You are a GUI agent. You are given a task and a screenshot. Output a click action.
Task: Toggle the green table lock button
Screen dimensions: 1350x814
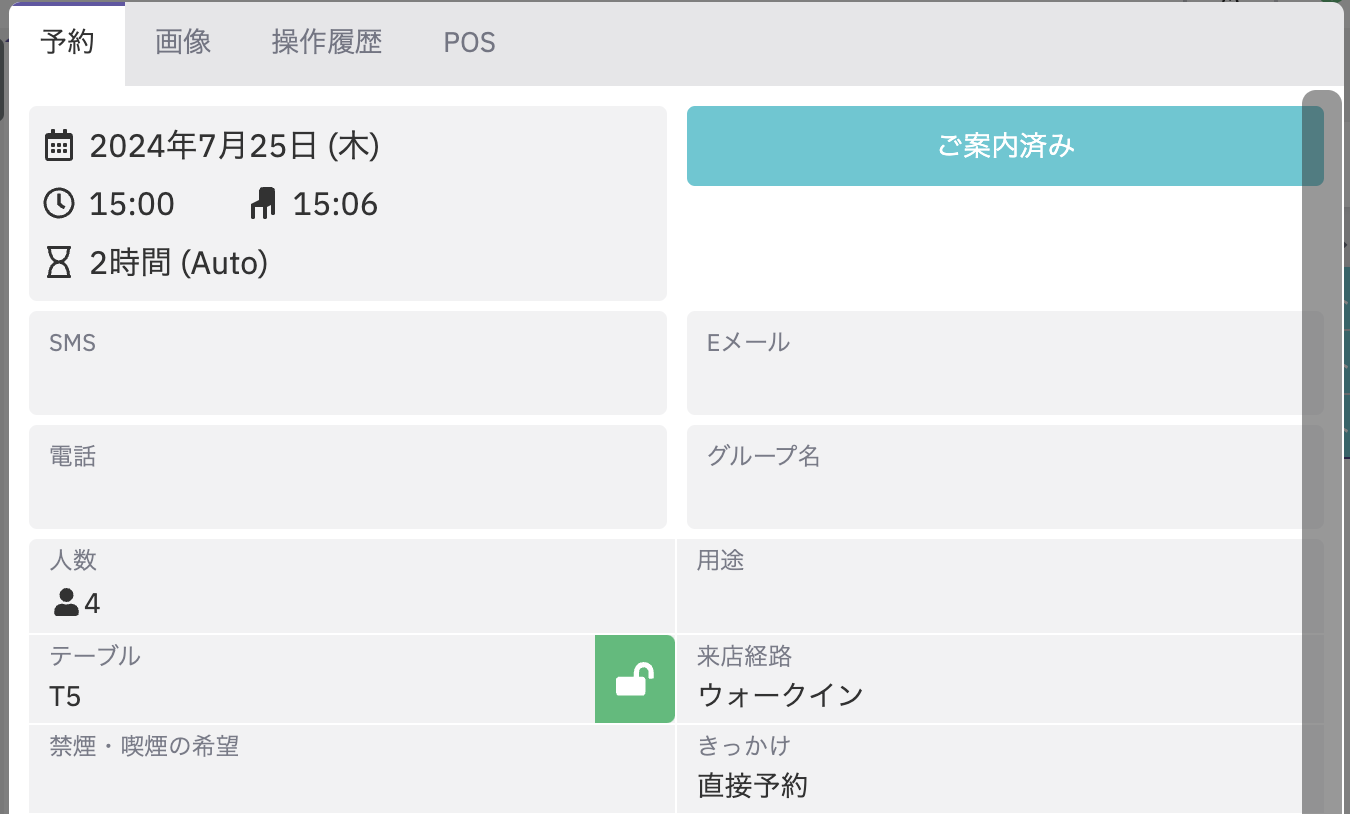[x=634, y=679]
